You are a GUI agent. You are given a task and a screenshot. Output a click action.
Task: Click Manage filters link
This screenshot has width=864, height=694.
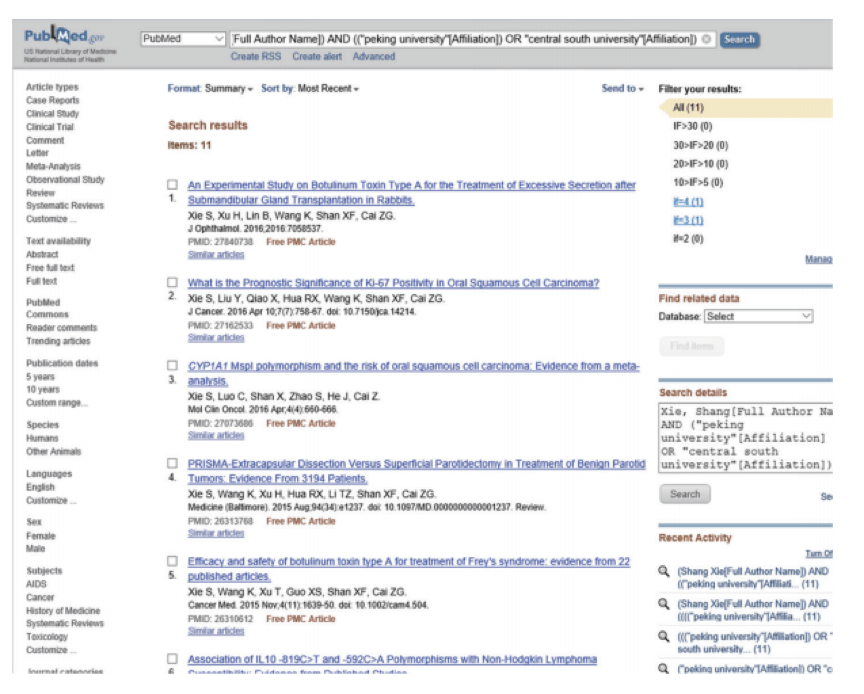[x=819, y=259]
